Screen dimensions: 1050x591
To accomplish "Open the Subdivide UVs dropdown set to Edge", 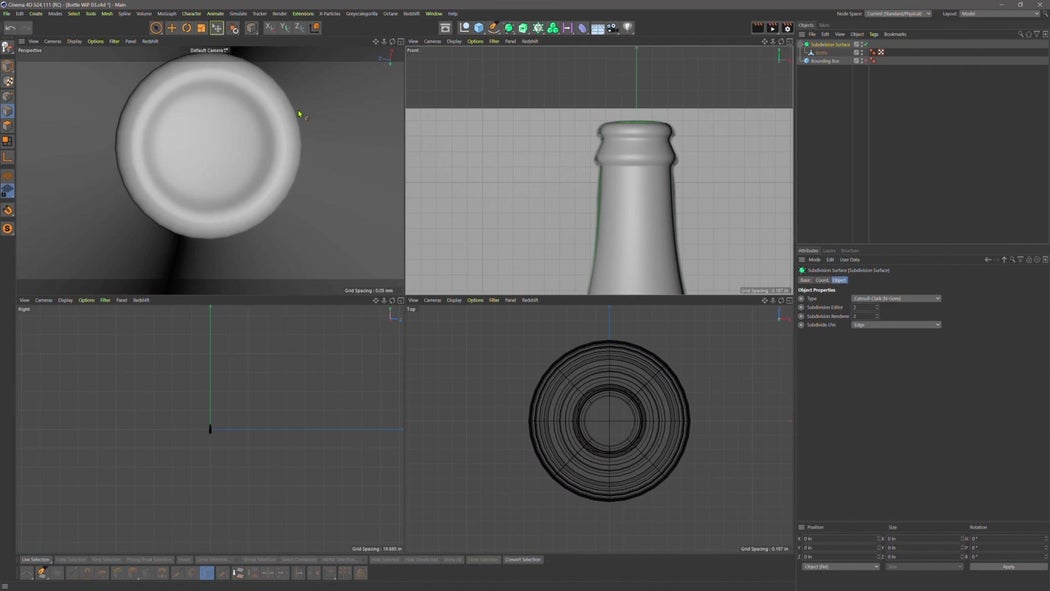I will [895, 324].
